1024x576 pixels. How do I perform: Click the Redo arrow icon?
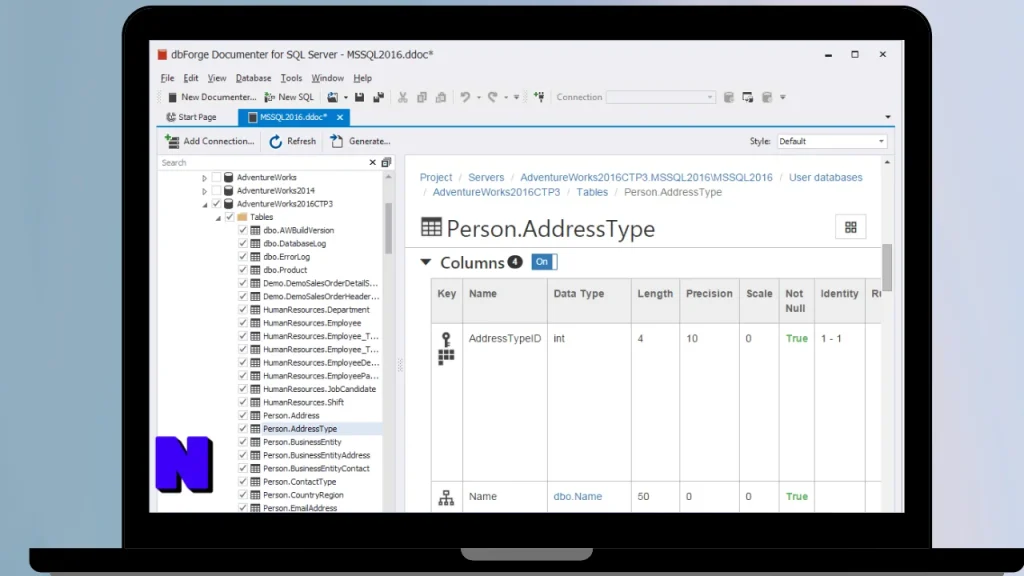pos(492,97)
